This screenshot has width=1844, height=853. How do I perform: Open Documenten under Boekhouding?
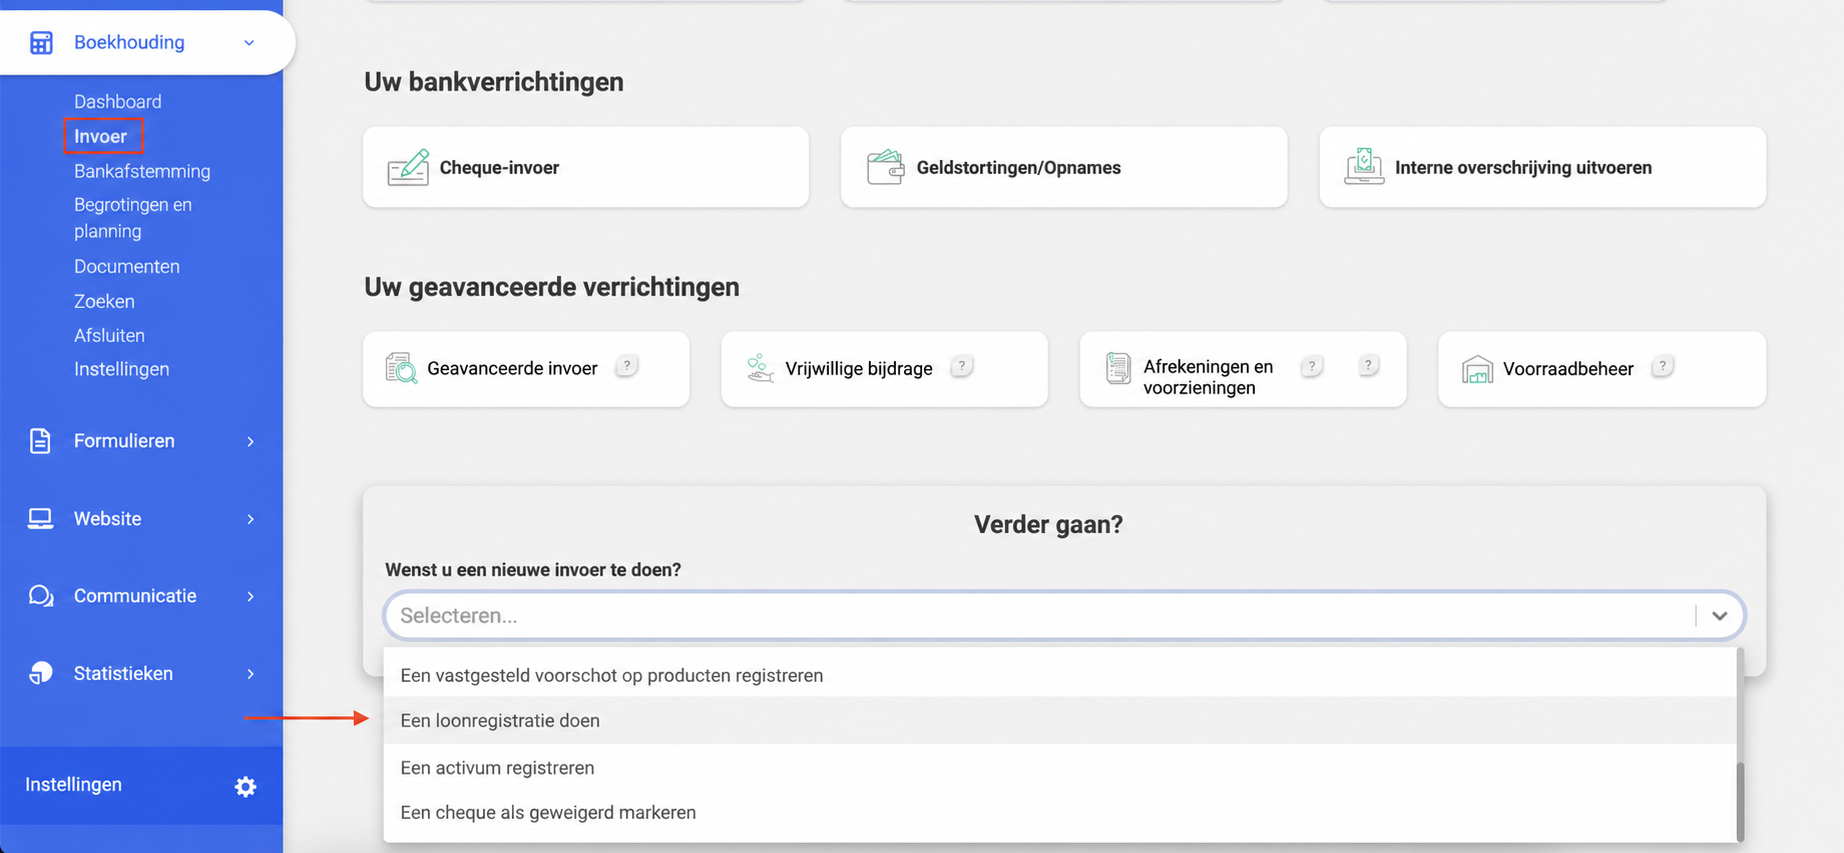point(127,266)
